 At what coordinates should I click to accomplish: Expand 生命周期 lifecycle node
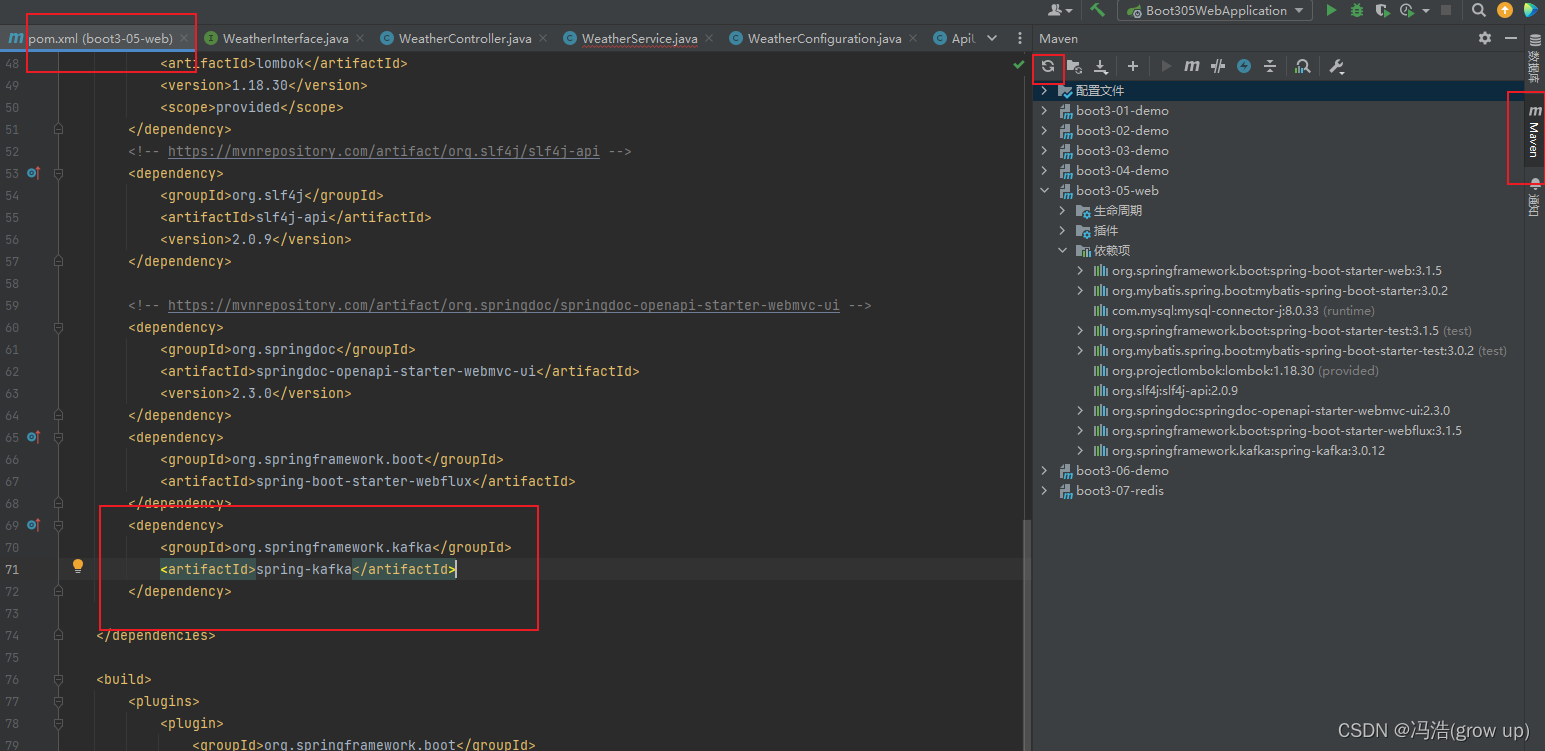point(1063,210)
